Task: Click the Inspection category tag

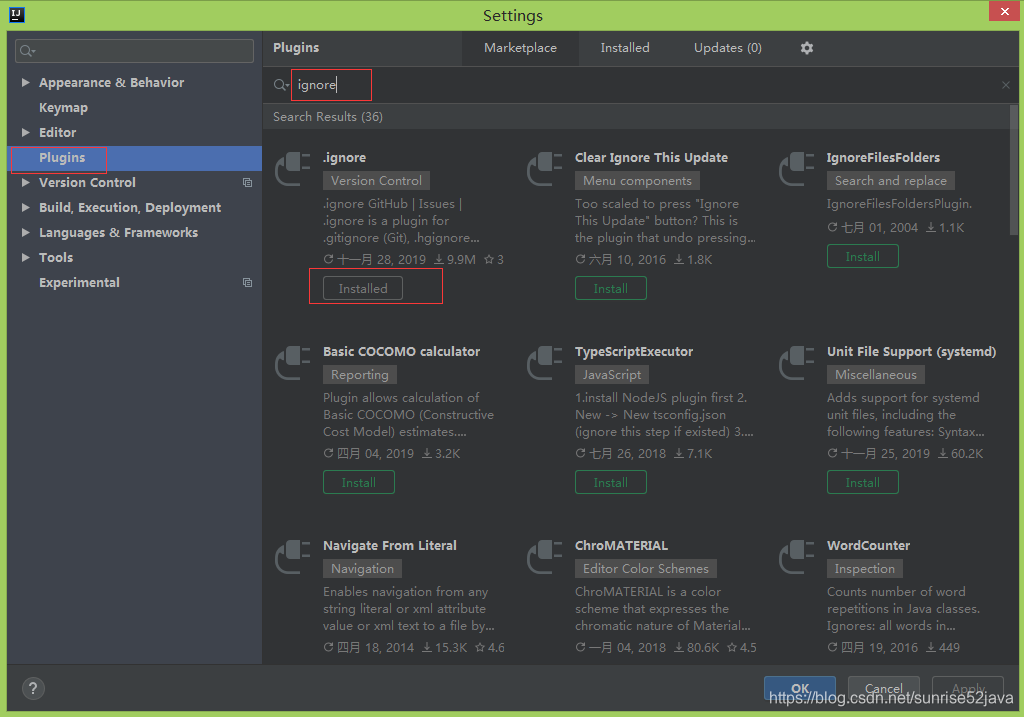Action: click(865, 568)
